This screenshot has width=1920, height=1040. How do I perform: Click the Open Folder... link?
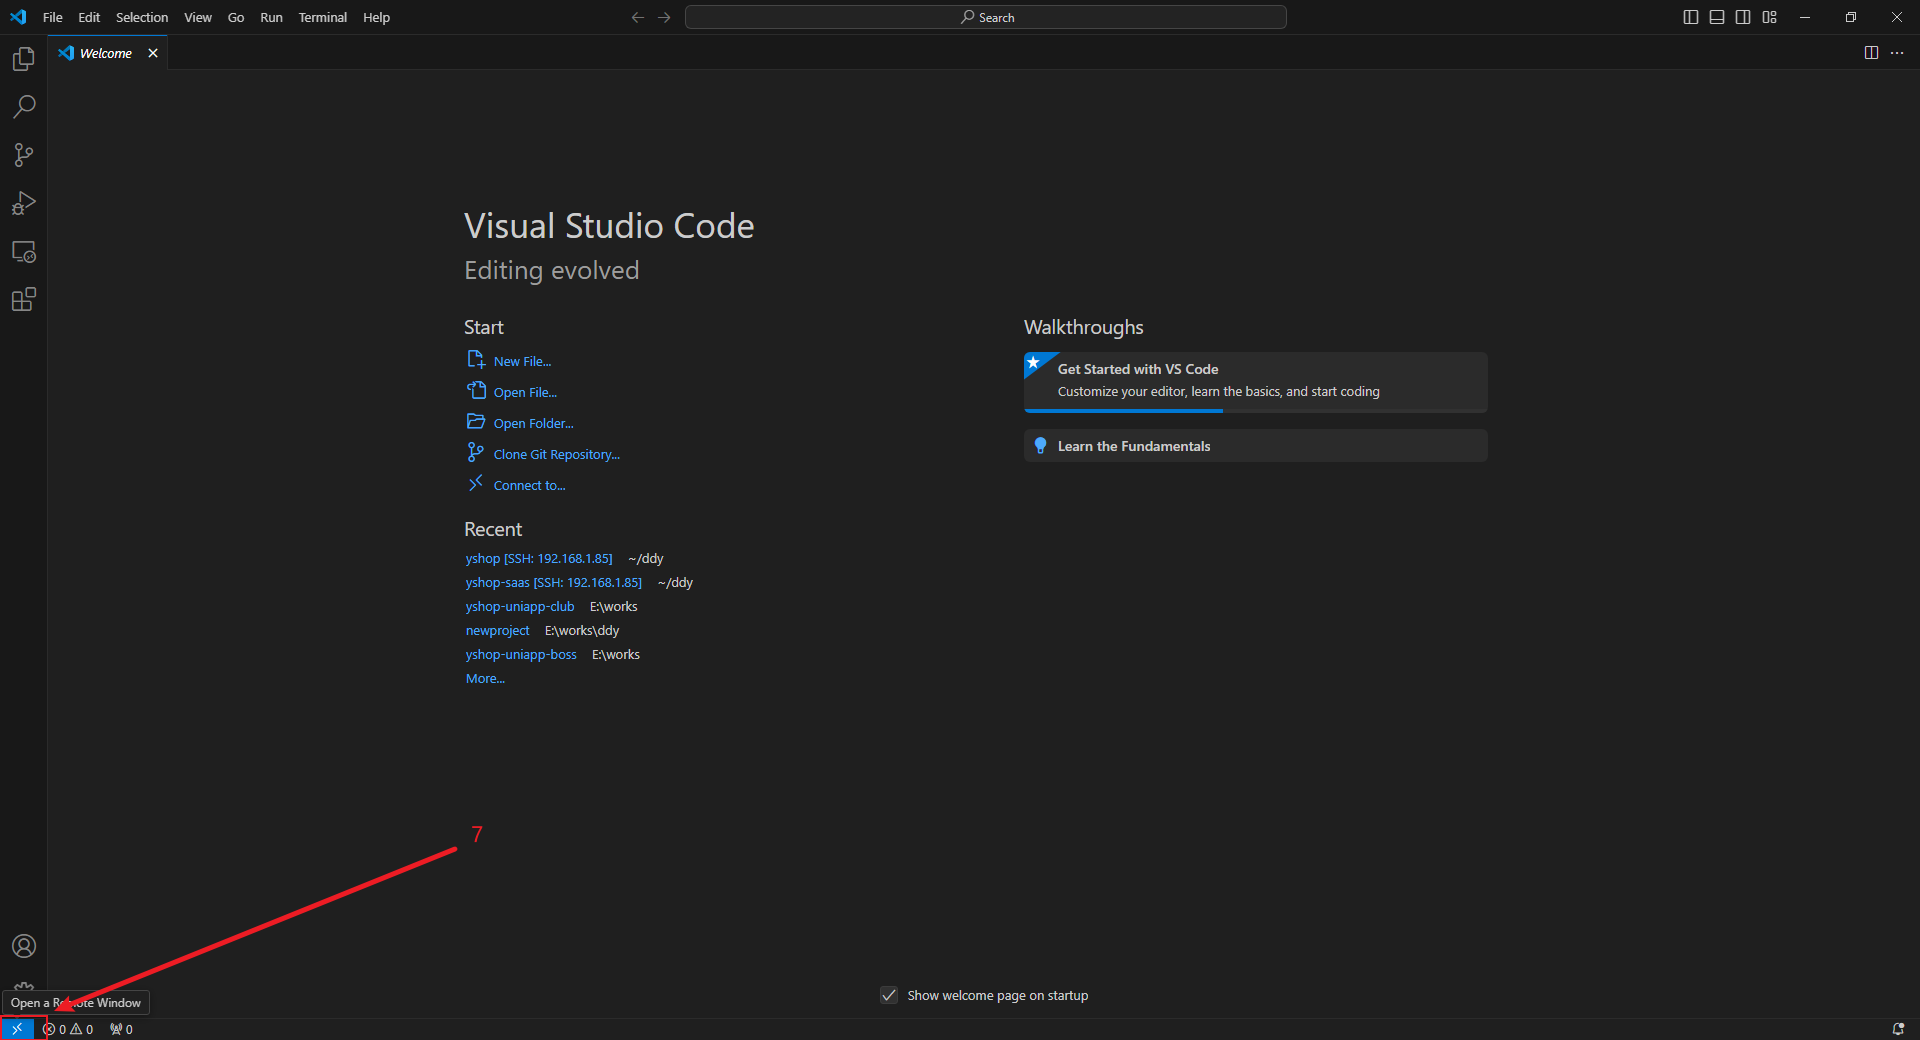tap(533, 424)
